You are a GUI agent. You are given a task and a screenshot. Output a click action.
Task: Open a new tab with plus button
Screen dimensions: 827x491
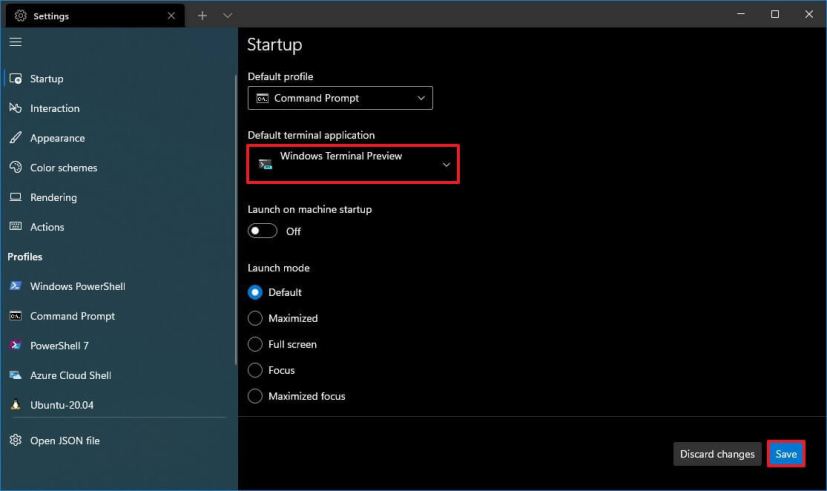click(x=202, y=15)
